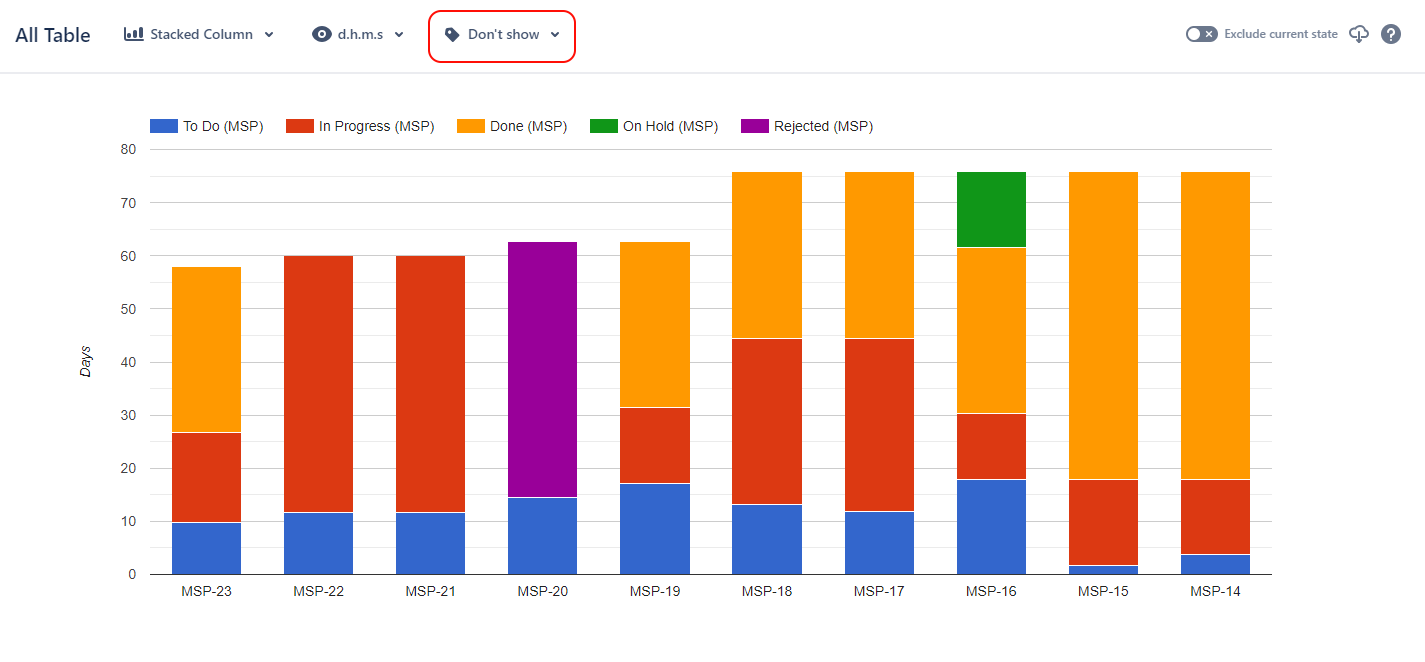
Task: Click the green On Hold segment of MSP-16
Action: click(x=991, y=207)
